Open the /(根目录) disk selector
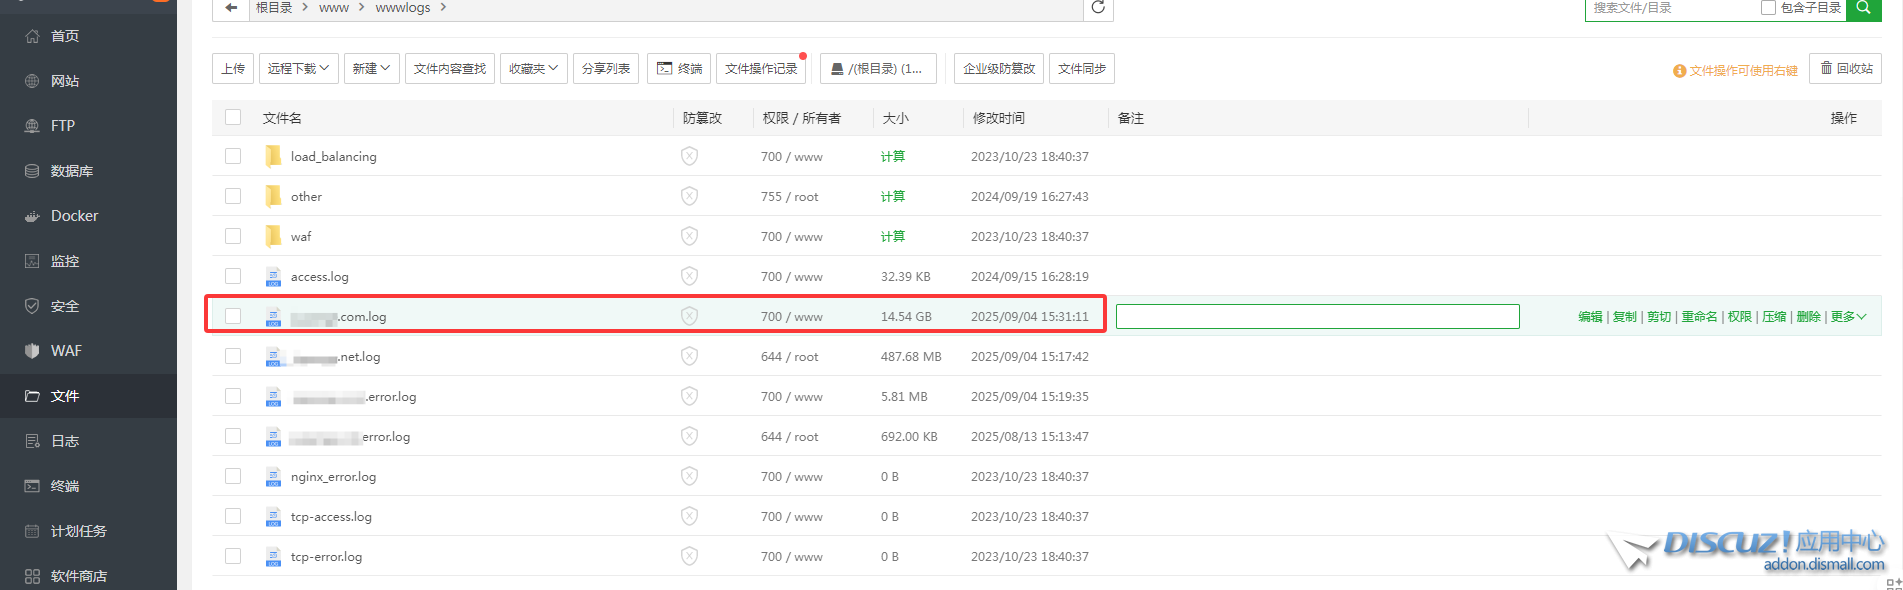The height and width of the screenshot is (590, 1903). click(878, 69)
